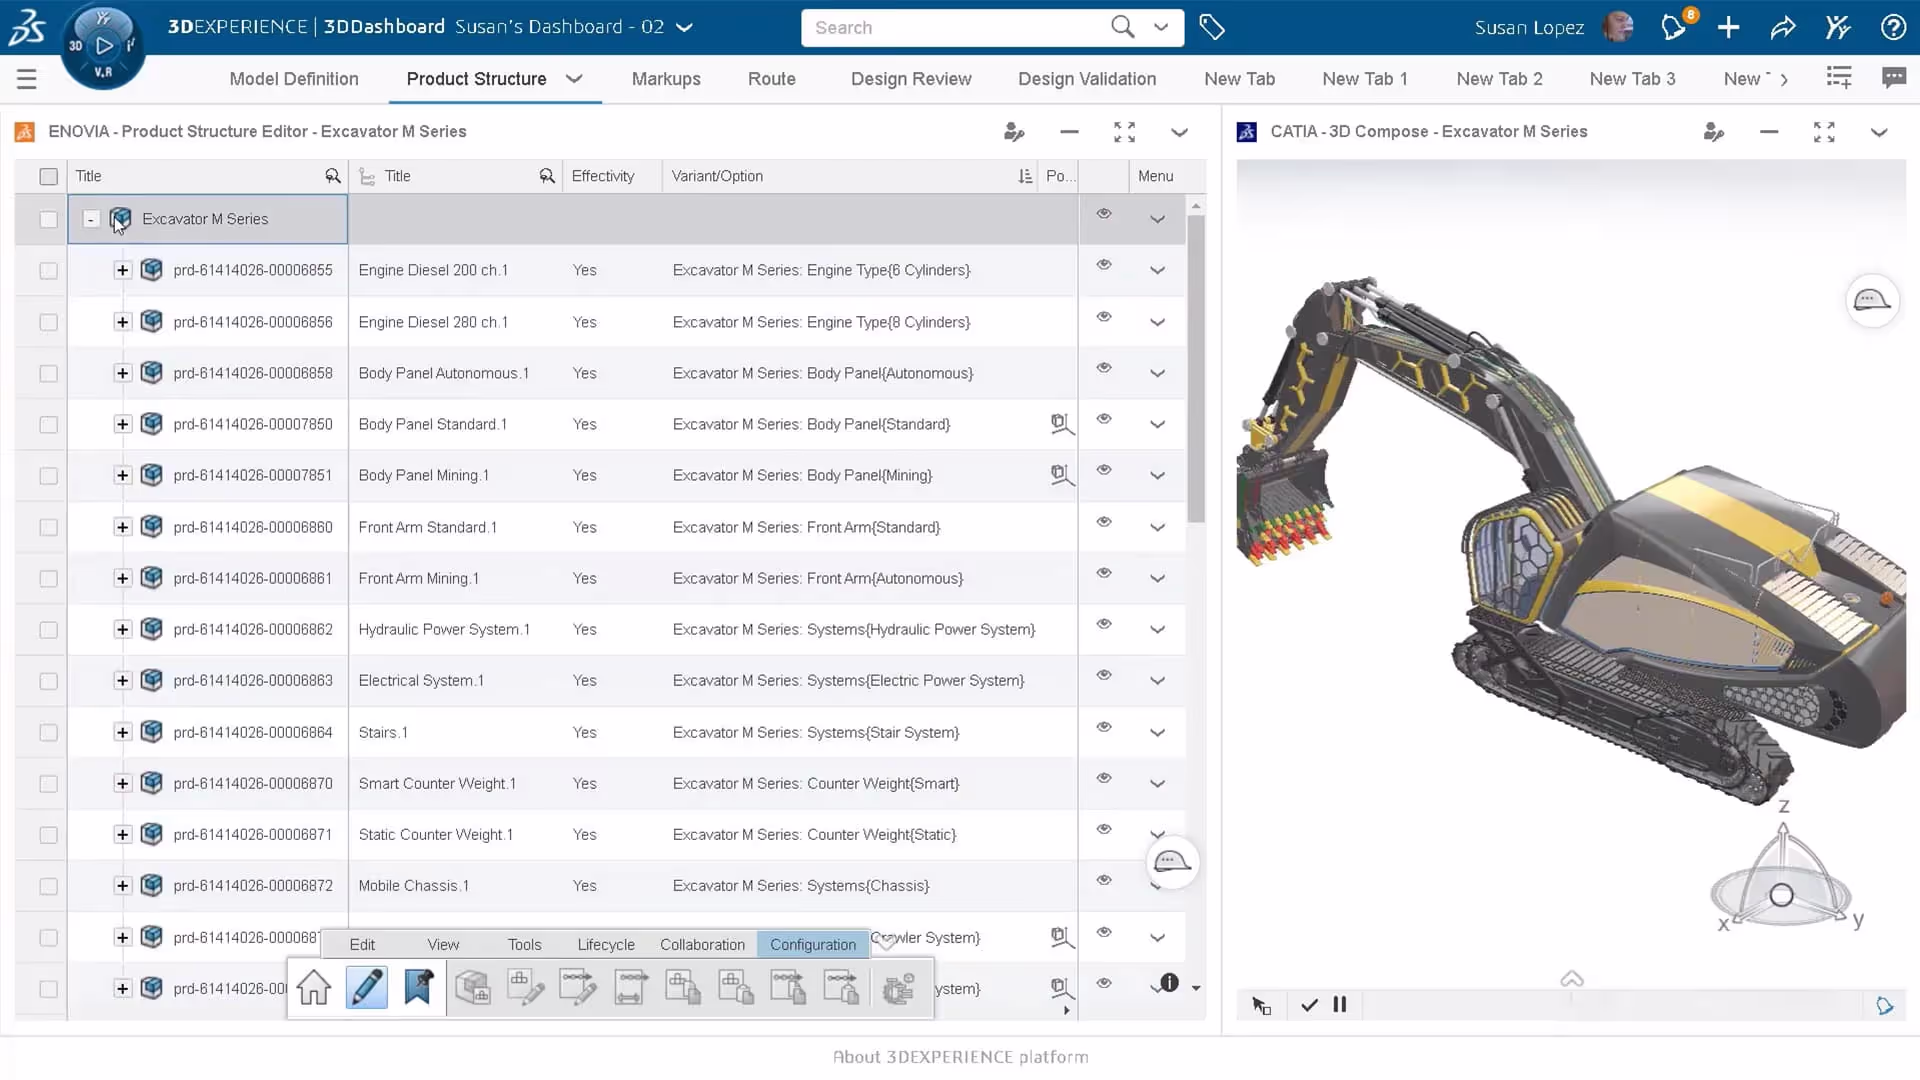The image size is (1920, 1080).
Task: Click into the Search input field
Action: point(957,28)
